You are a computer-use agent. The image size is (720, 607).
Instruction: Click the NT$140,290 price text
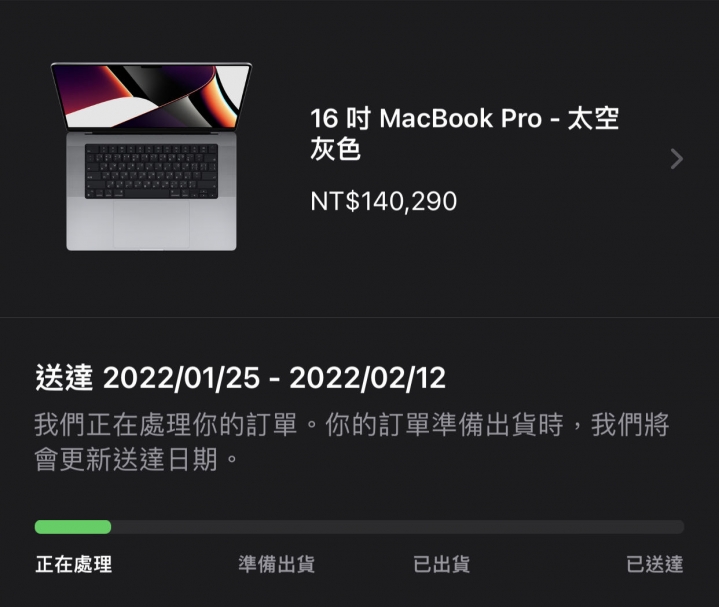pyautogui.click(x=383, y=201)
